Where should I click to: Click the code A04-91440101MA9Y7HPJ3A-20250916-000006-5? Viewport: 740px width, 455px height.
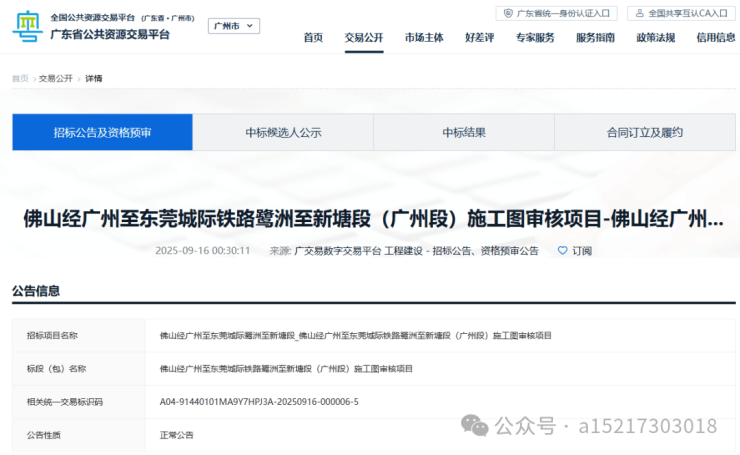coord(259,402)
